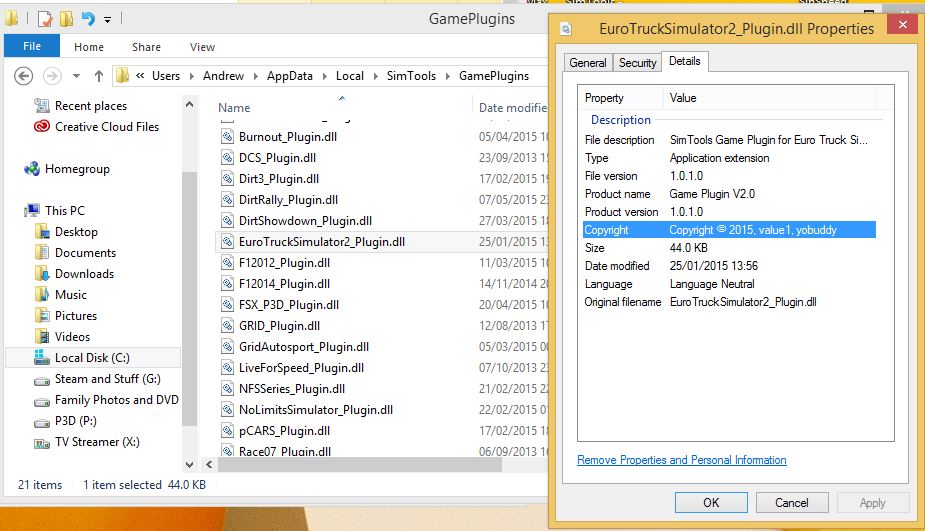Click the horizontal scrollbar of the file list
The width and height of the screenshot is (925, 531).
coord(360,464)
